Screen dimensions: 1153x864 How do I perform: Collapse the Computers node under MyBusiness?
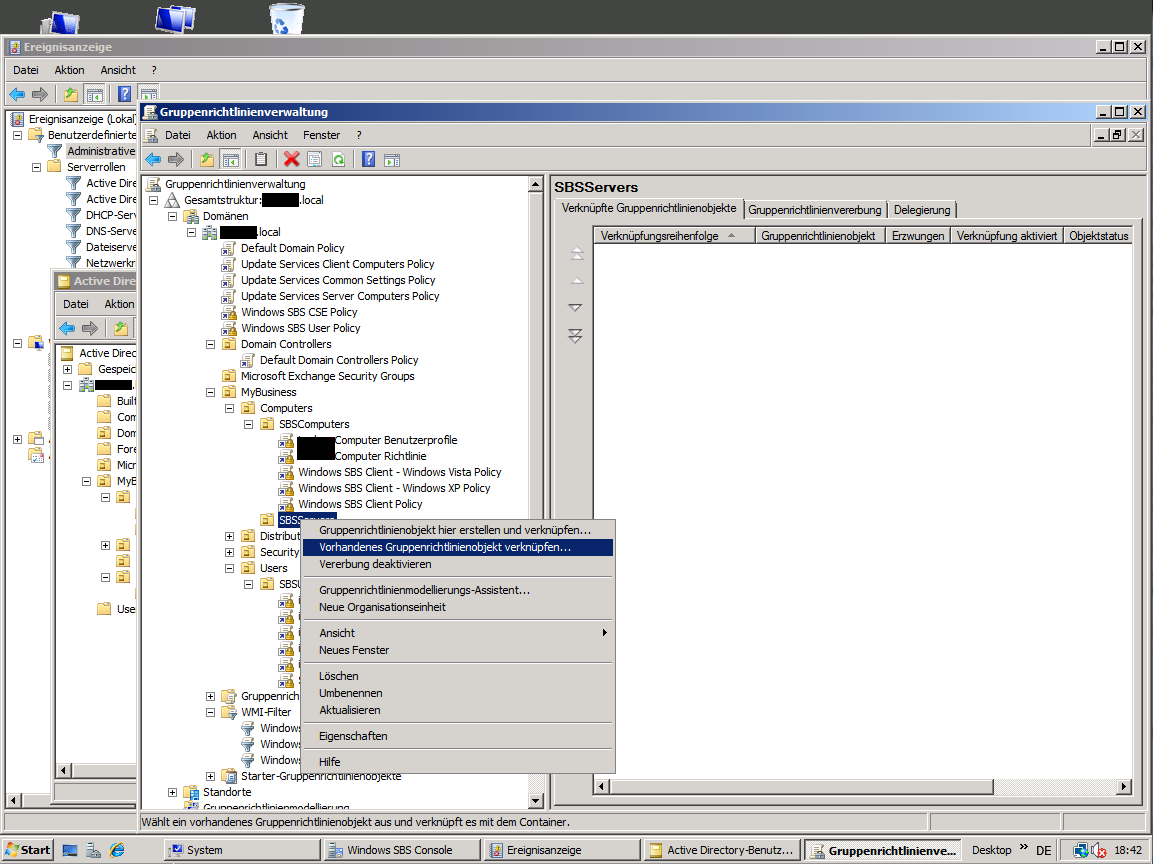tap(229, 408)
